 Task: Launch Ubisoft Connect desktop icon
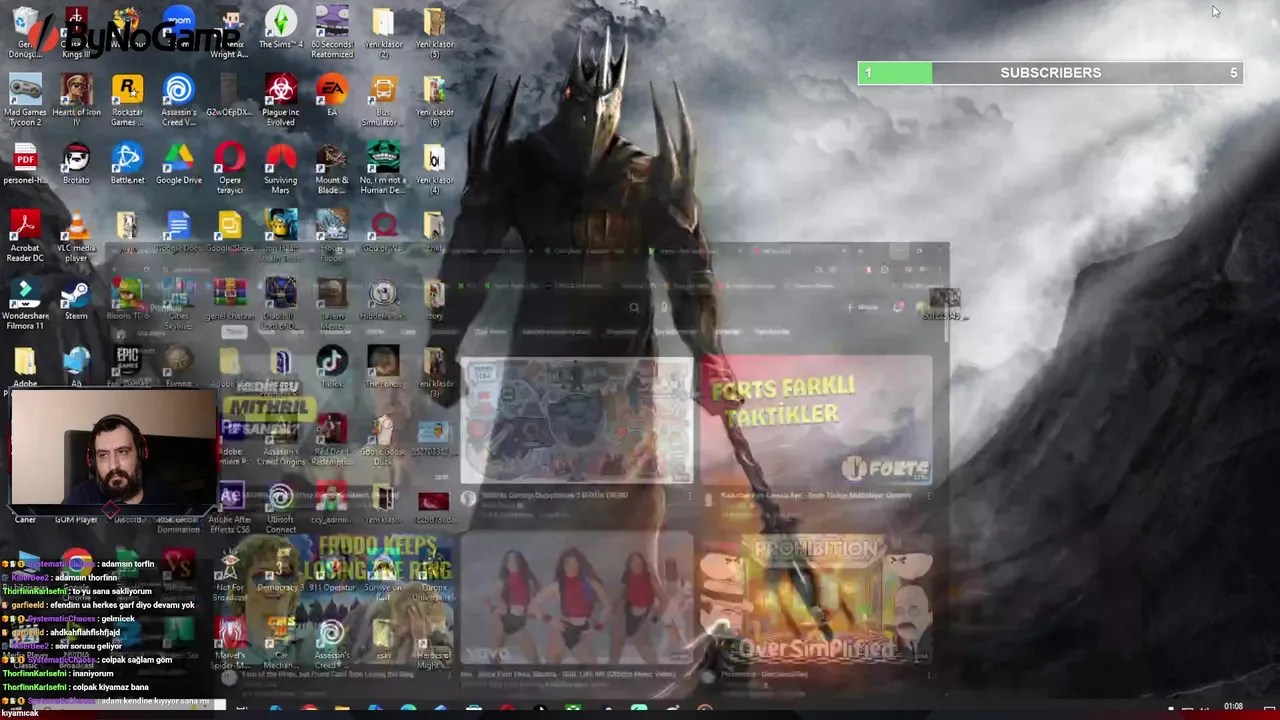coord(281,508)
